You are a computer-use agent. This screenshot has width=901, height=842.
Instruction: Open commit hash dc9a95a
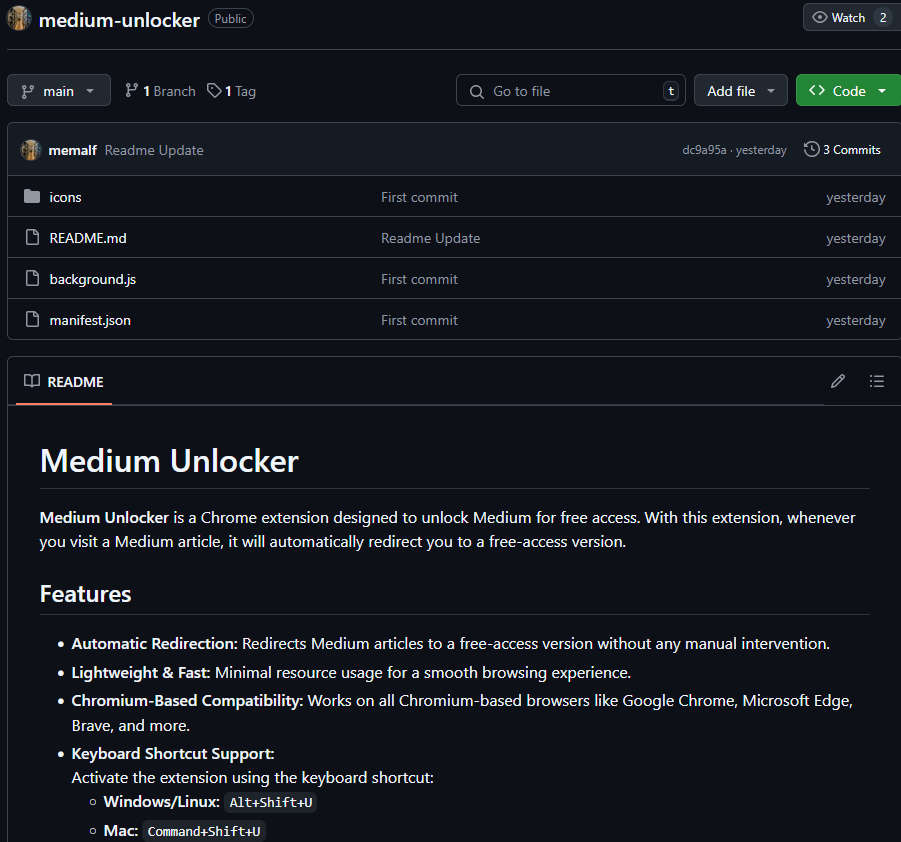pos(704,150)
